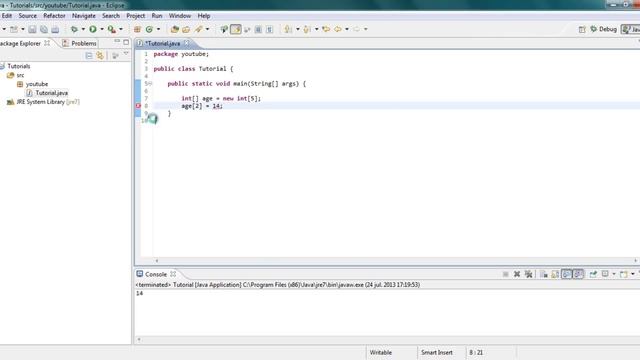Click the Print toolbar icon

55,29
